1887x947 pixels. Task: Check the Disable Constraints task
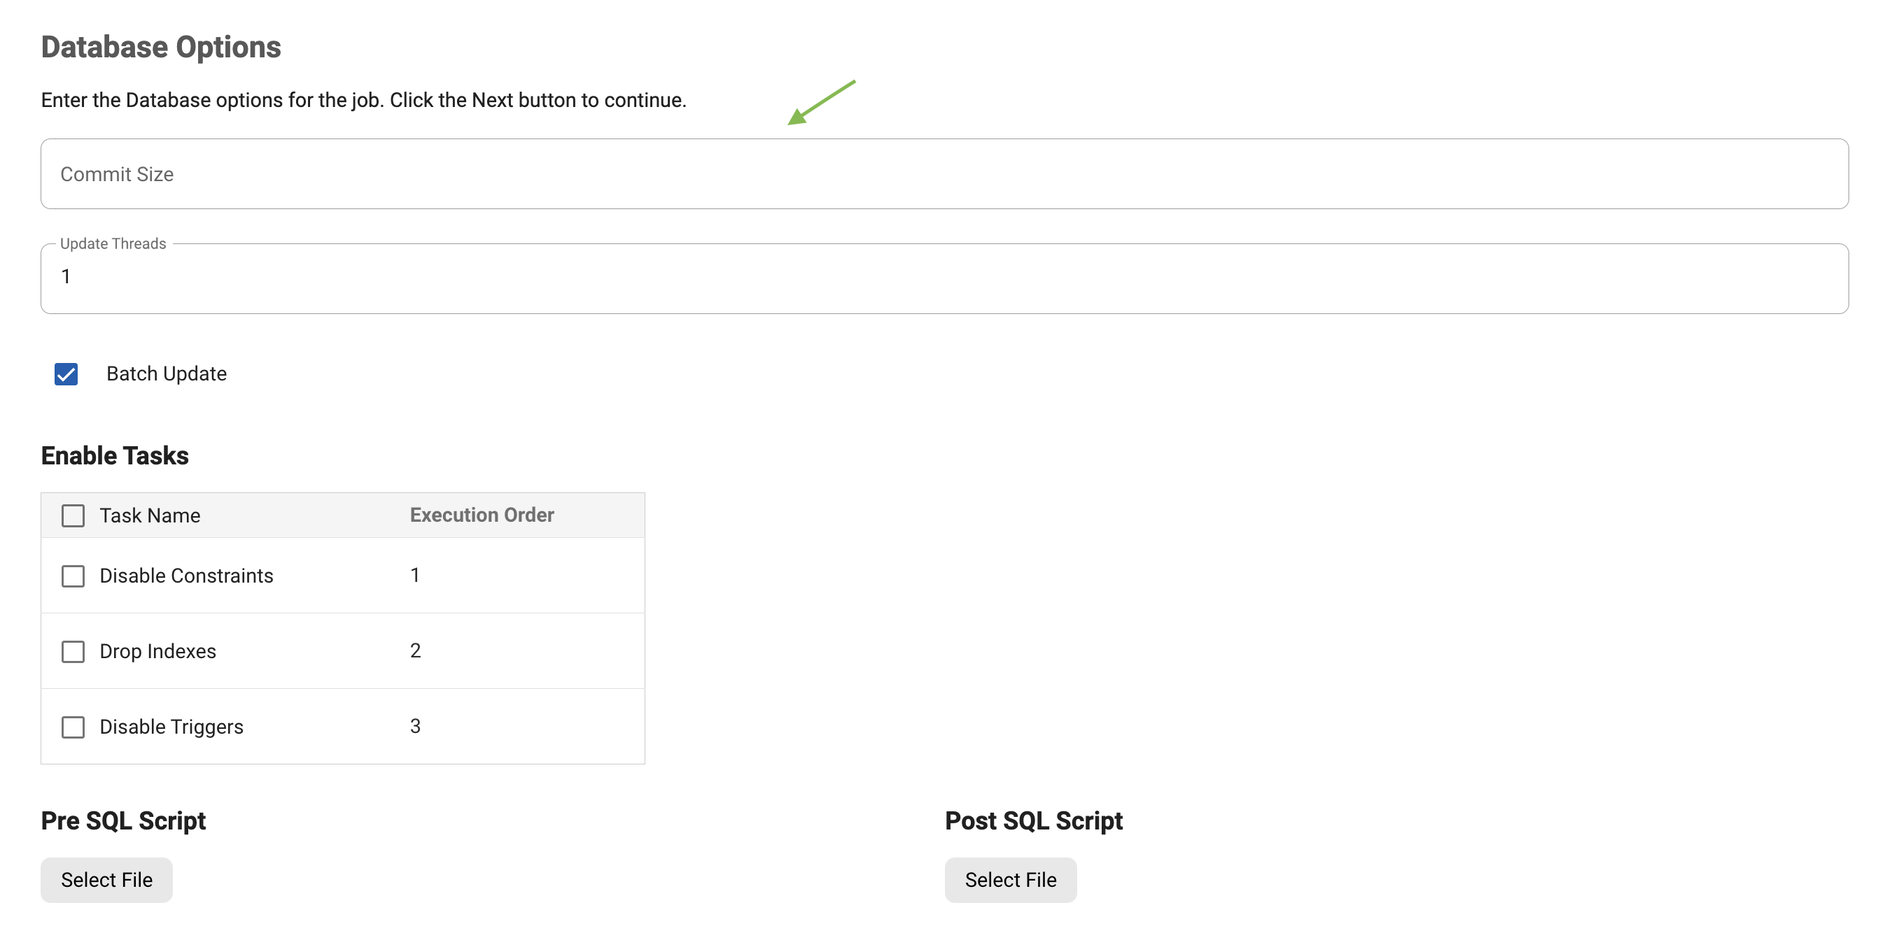[72, 576]
